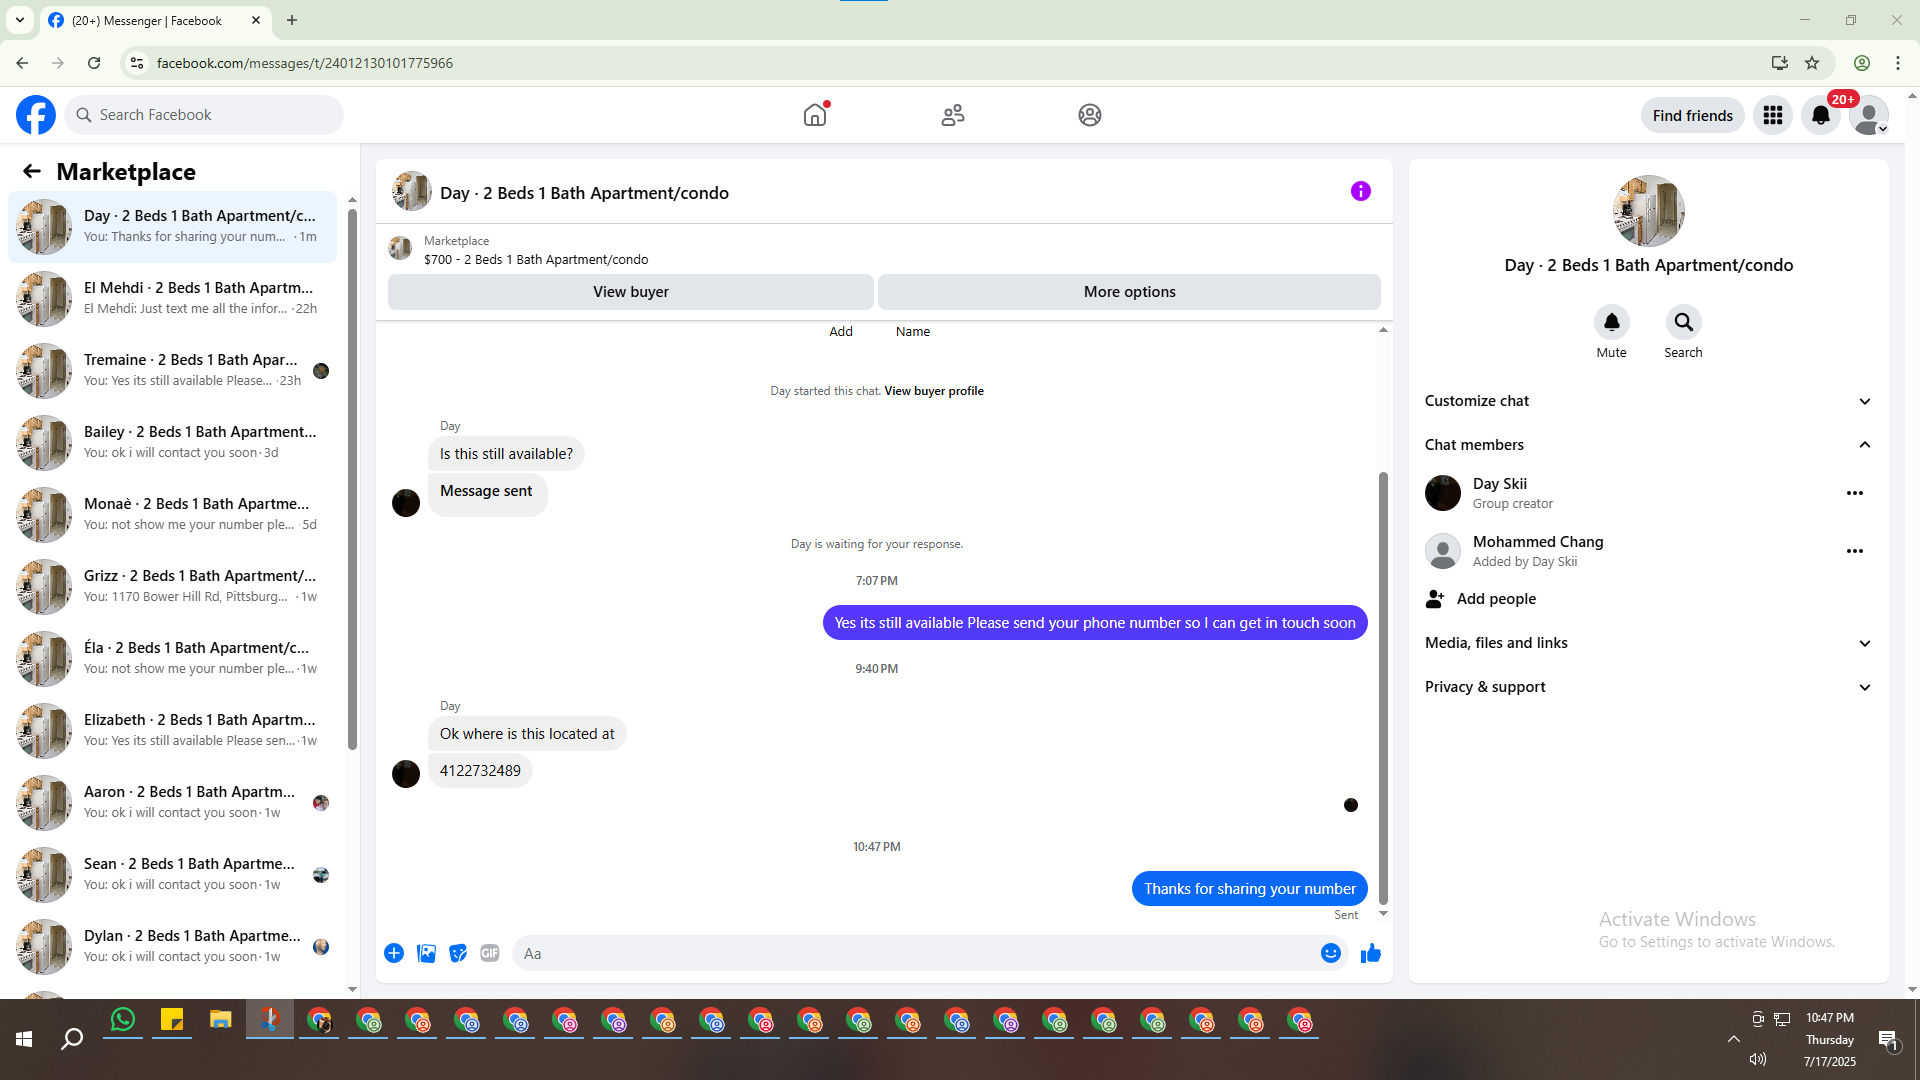This screenshot has height=1080, width=1920.
Task: Open Monaè conversation
Action: coord(173,514)
